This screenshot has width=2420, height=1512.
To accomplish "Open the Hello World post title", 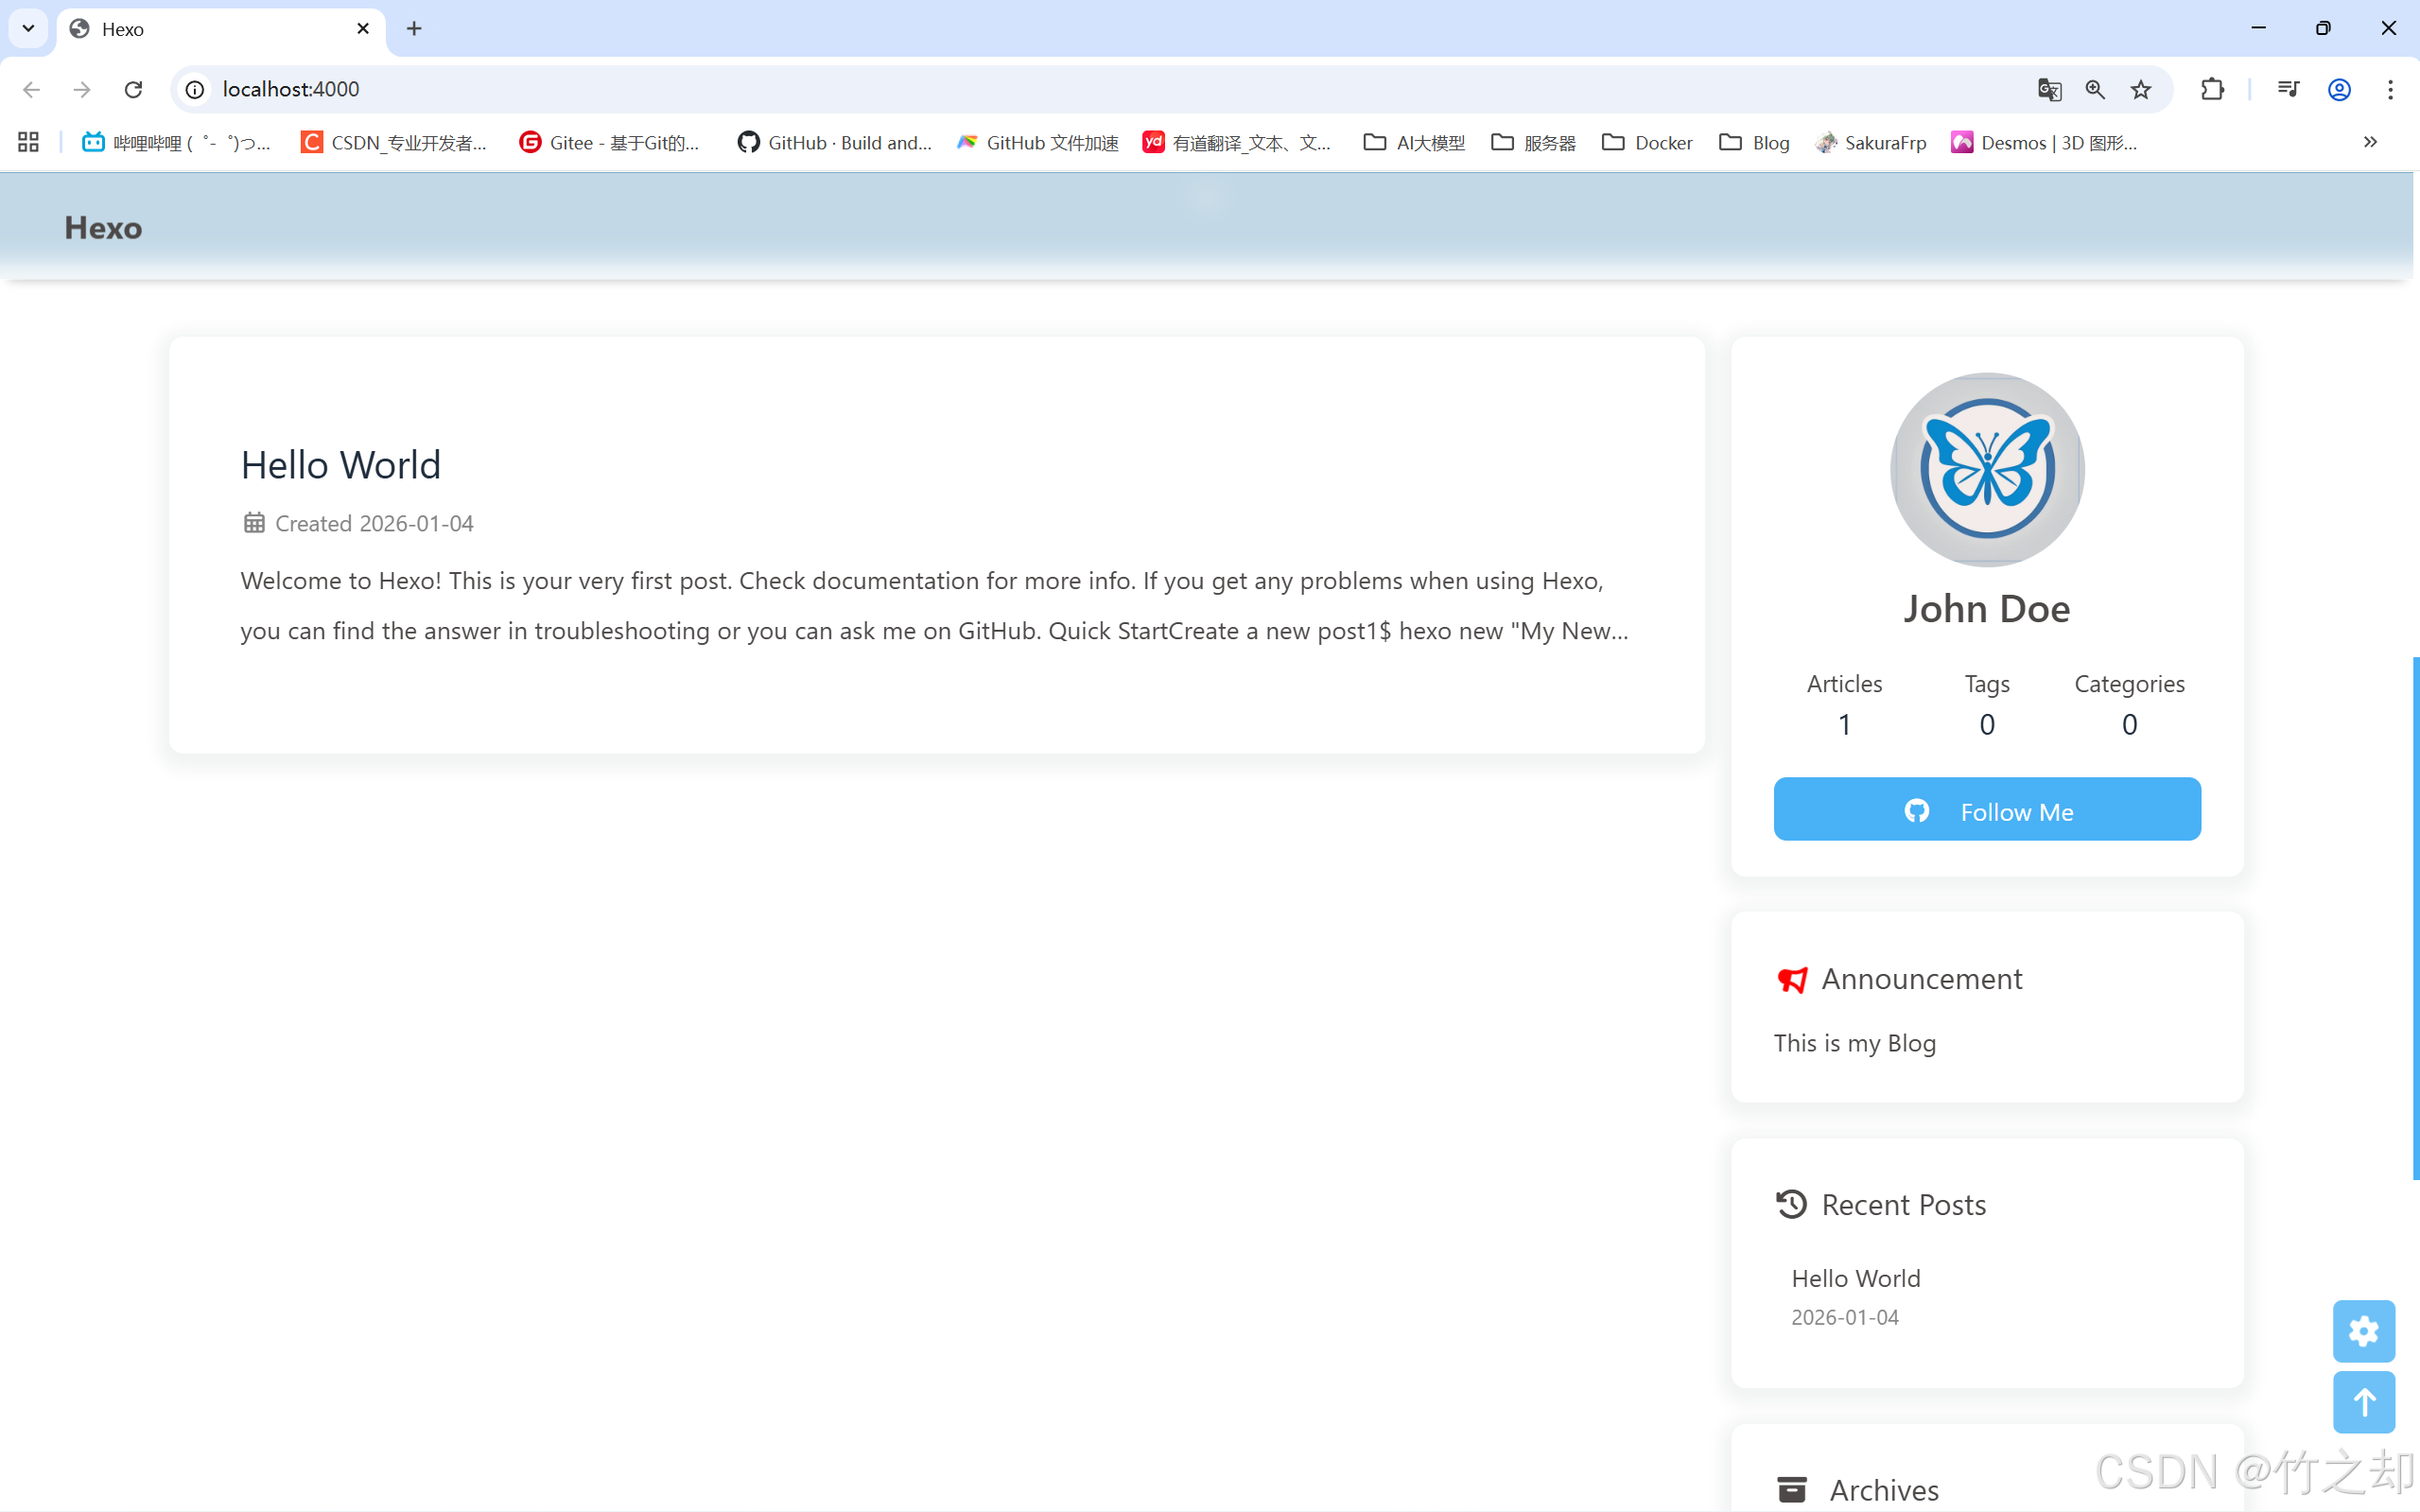I will (340, 465).
